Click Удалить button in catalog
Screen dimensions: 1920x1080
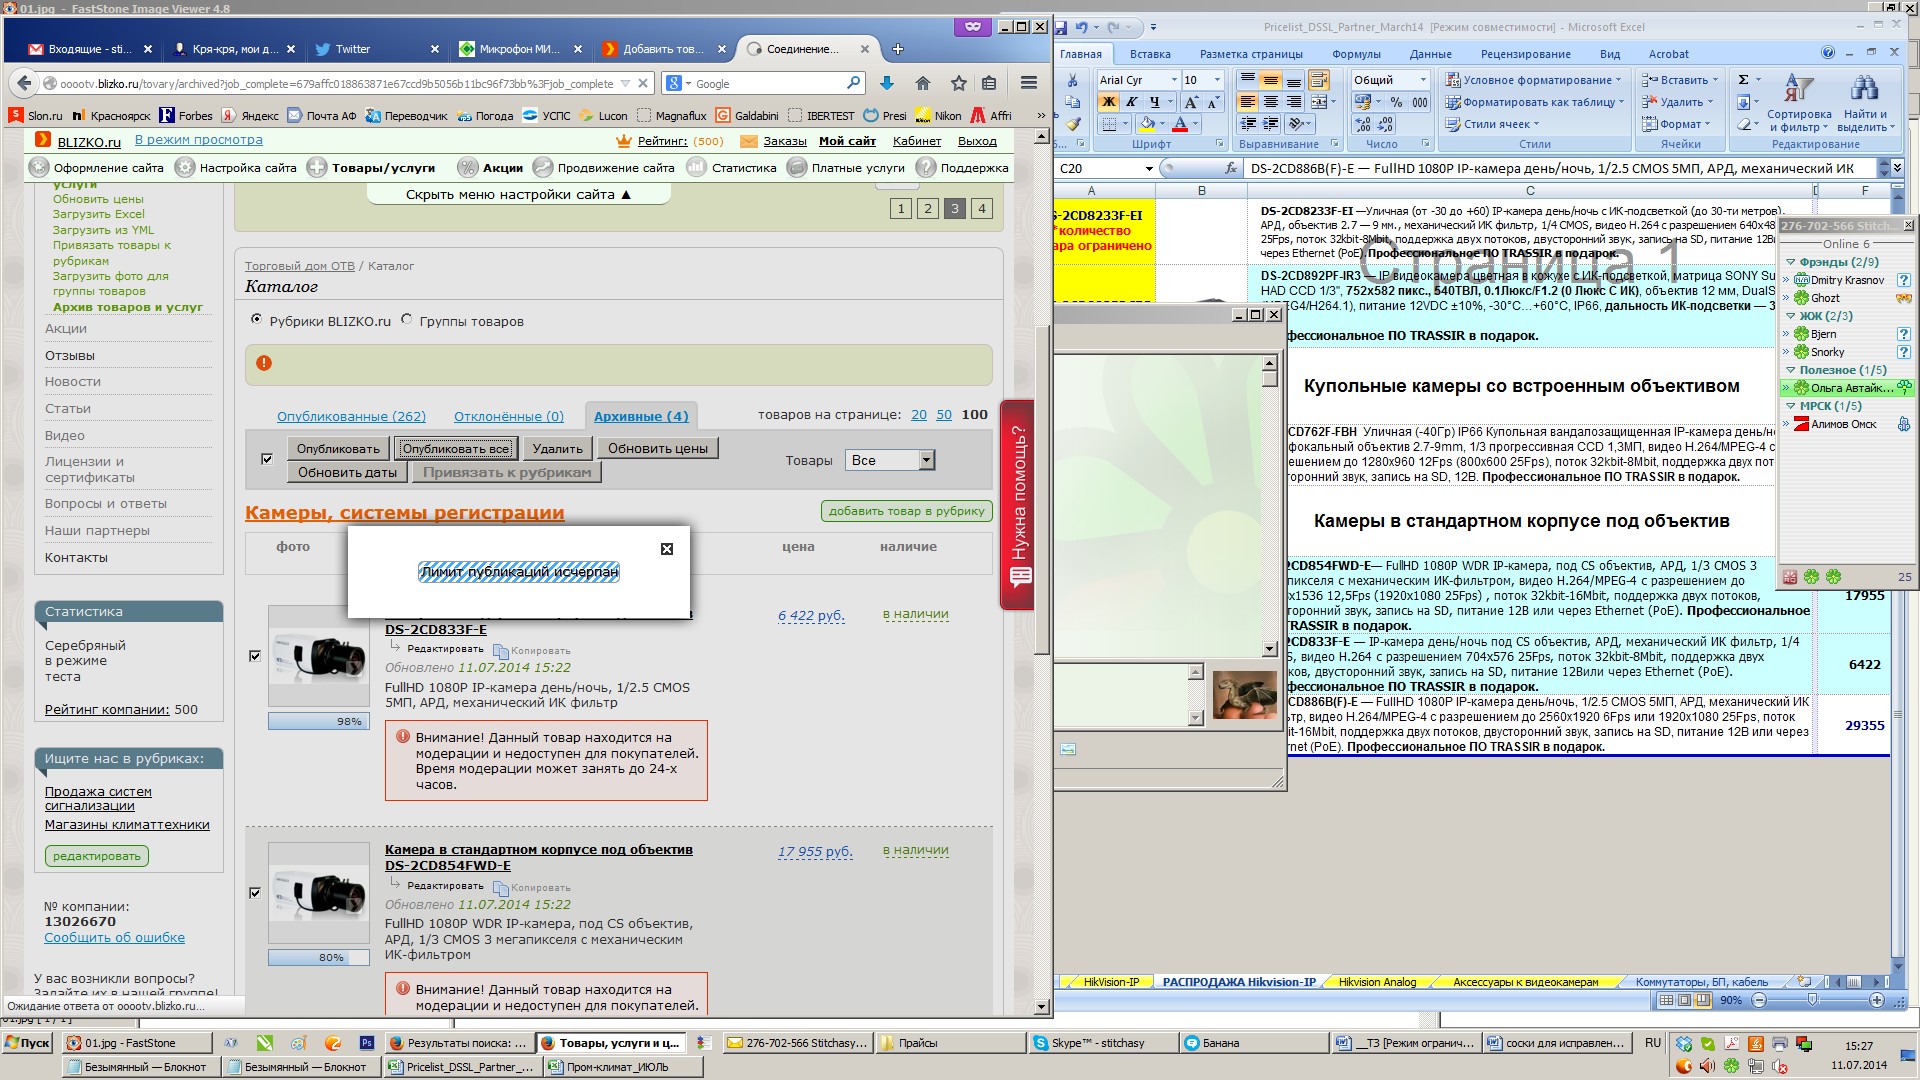pos(557,449)
